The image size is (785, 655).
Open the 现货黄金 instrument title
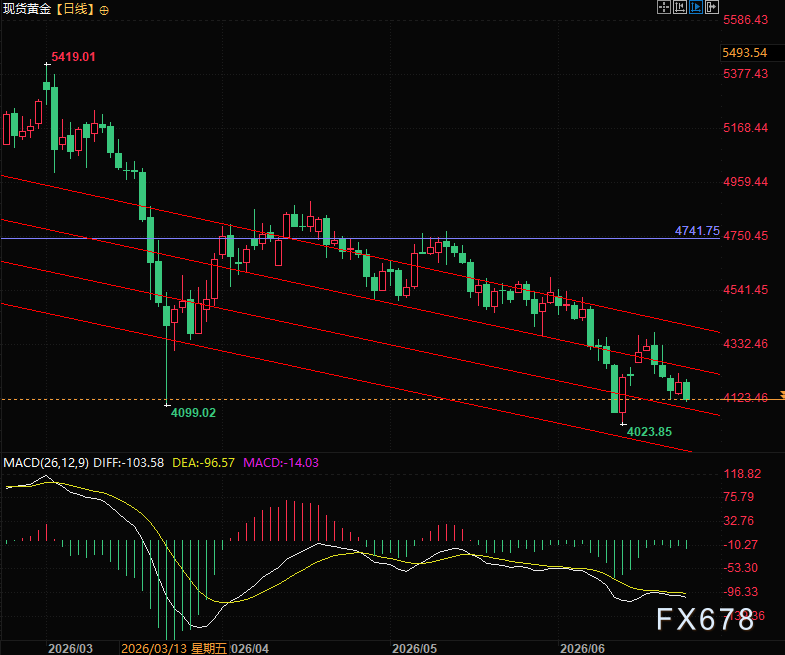pos(27,9)
